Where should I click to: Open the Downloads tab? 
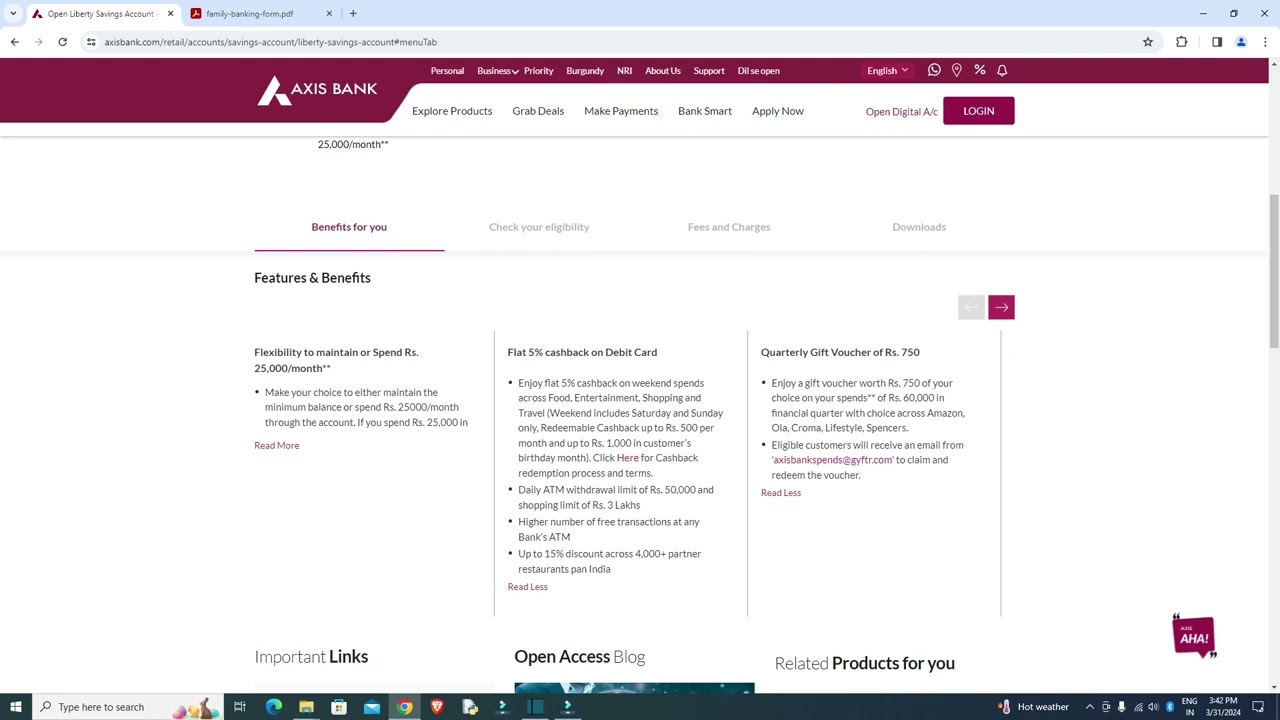[919, 227]
